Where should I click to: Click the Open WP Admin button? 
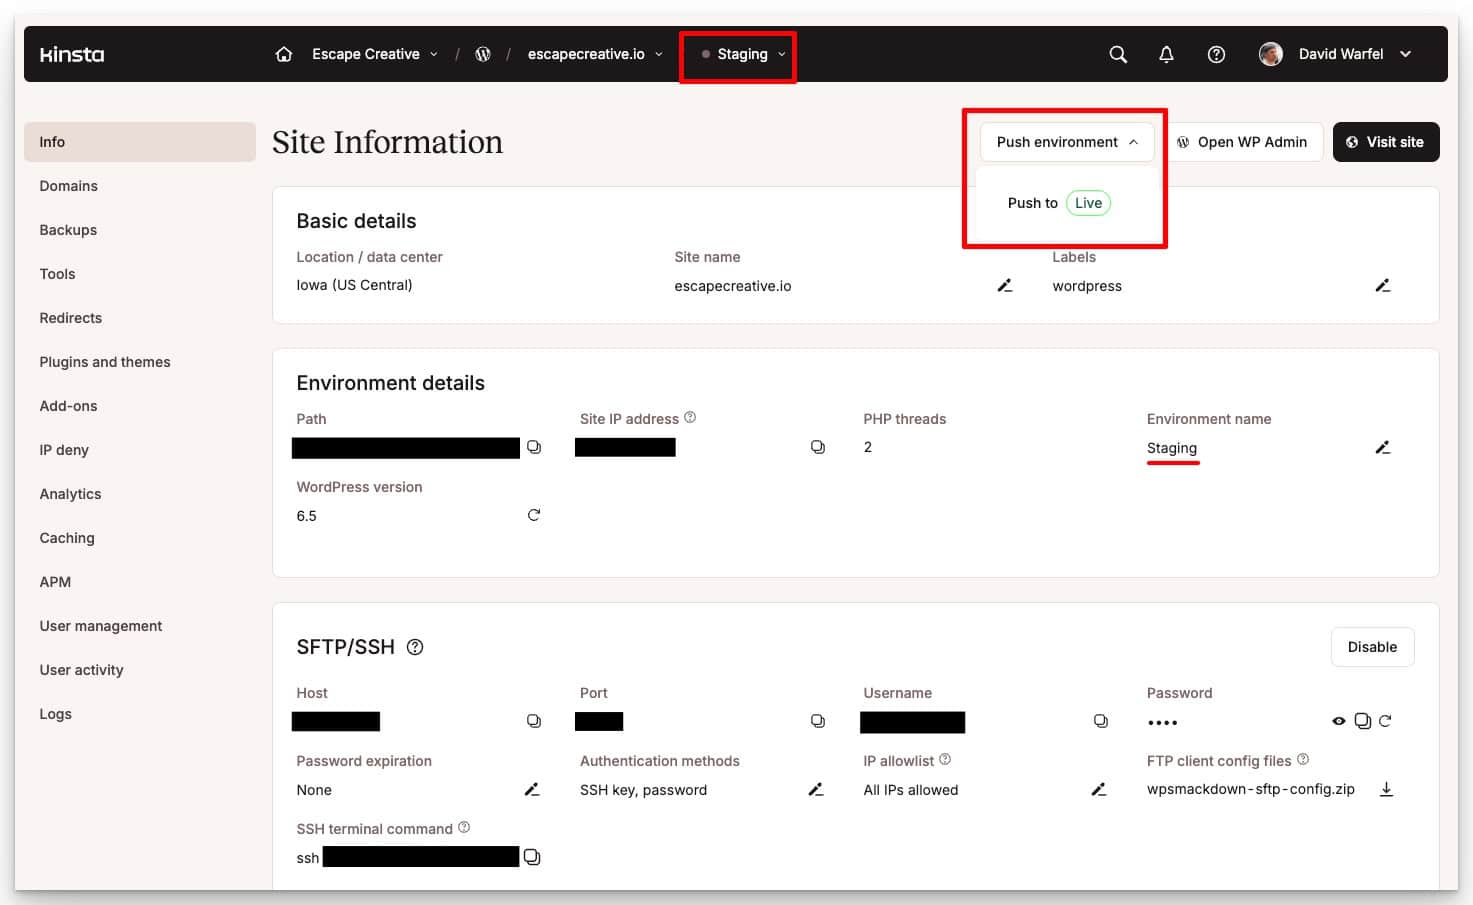(x=1242, y=142)
